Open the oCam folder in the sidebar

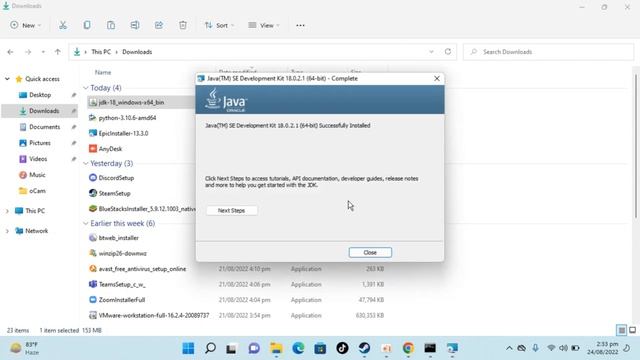37,191
